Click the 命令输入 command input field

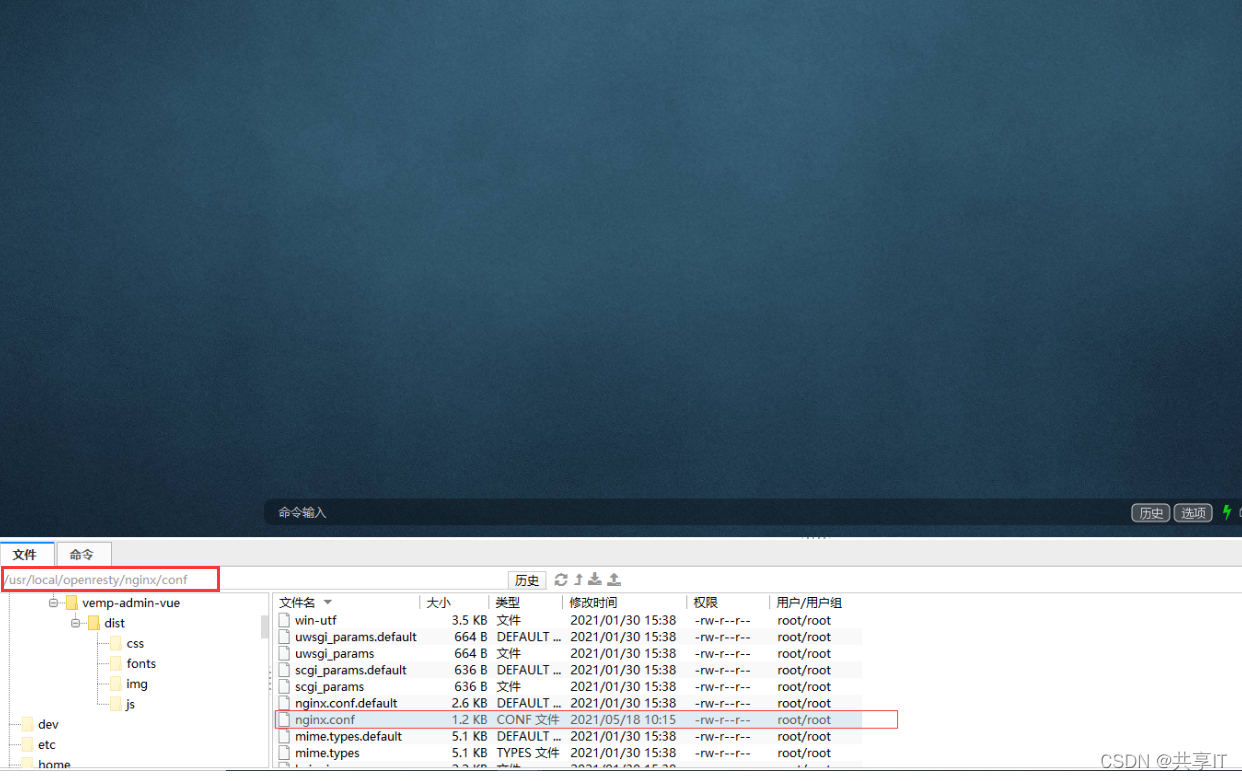pyautogui.click(x=696, y=513)
